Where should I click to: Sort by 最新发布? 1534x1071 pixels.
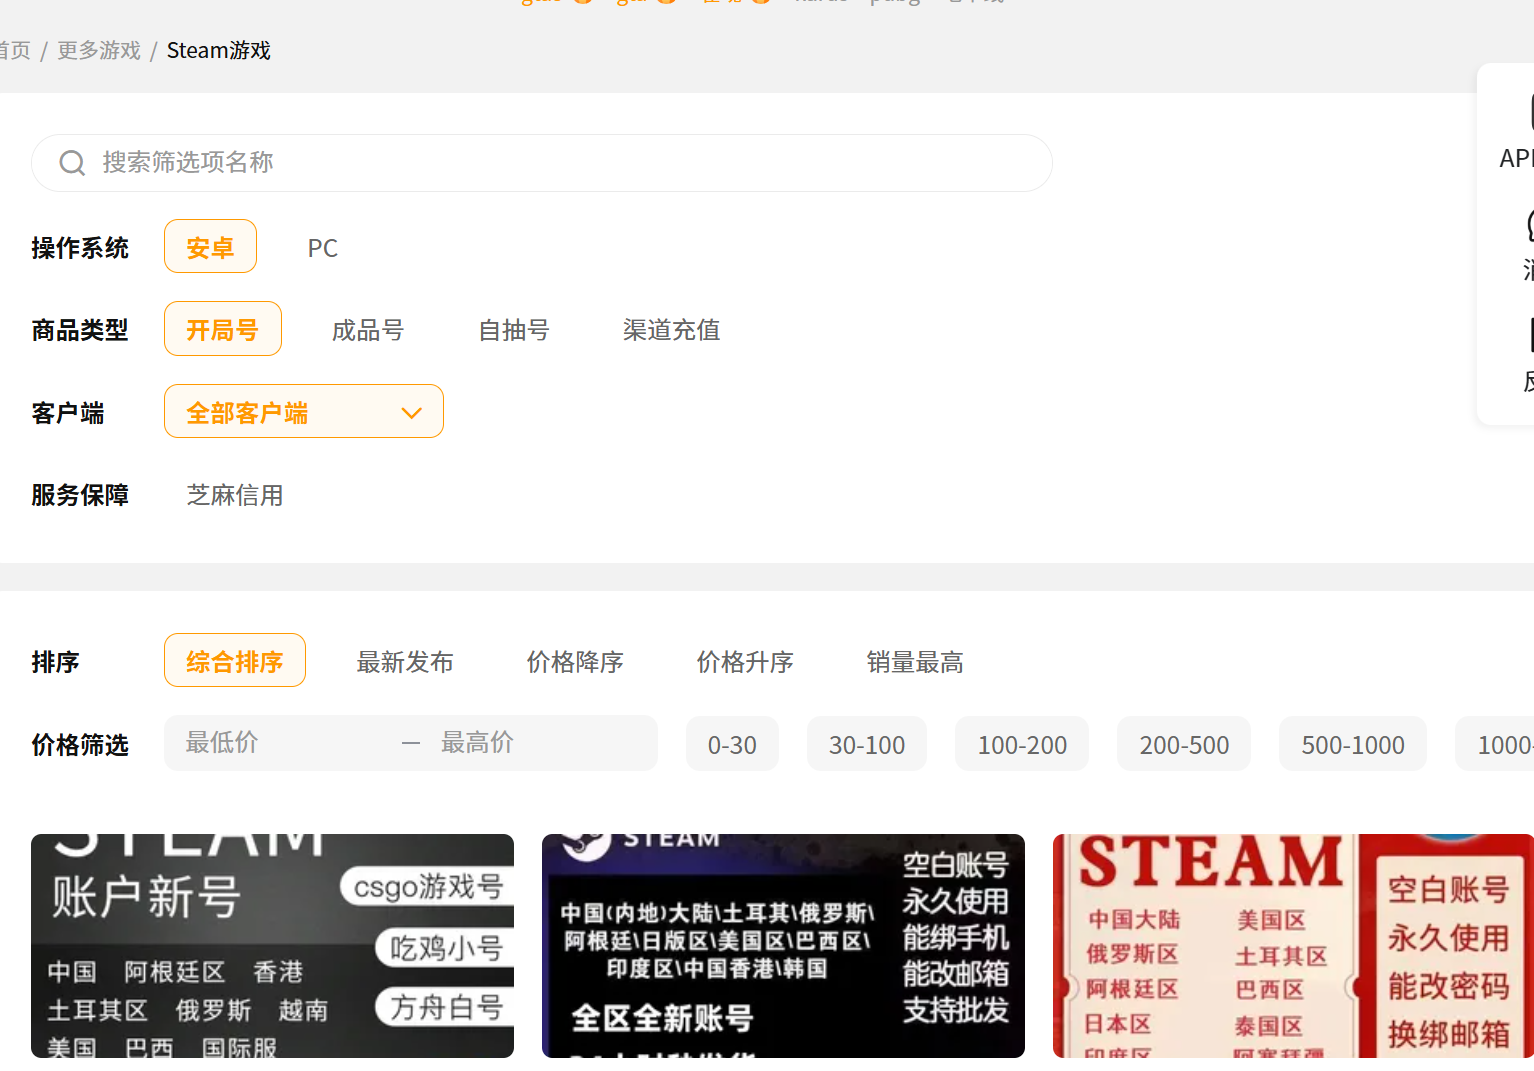pos(405,662)
